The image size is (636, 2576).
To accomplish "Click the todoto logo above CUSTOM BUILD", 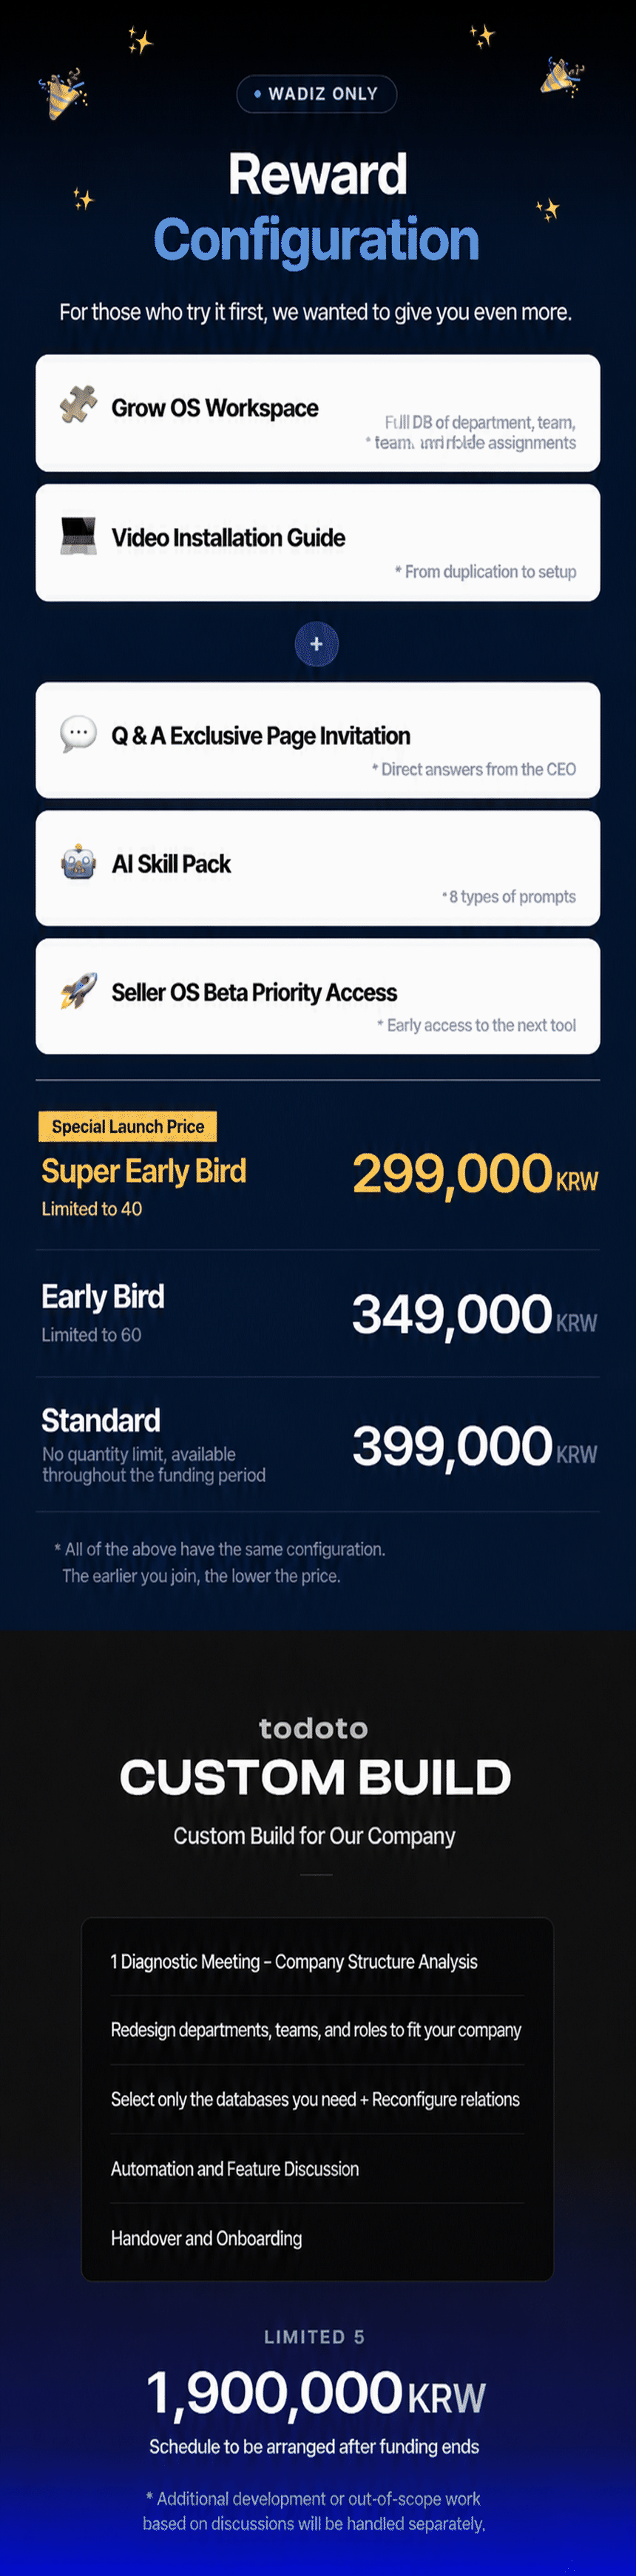I will (x=314, y=1727).
